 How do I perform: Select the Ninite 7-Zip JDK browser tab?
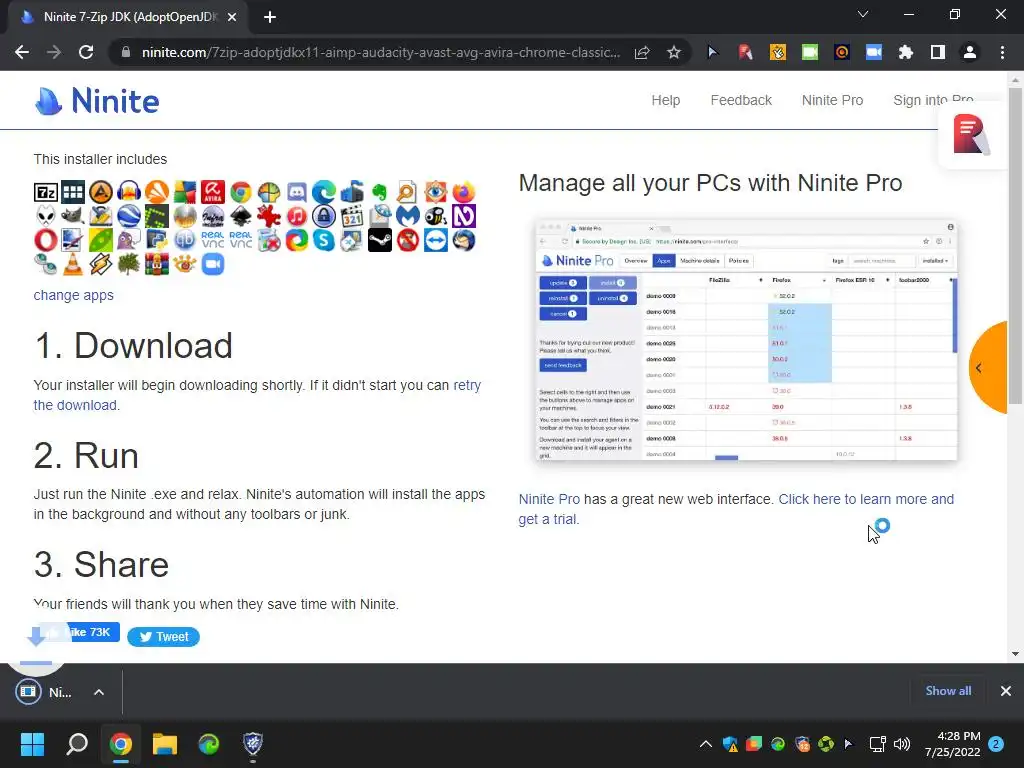coord(128,17)
